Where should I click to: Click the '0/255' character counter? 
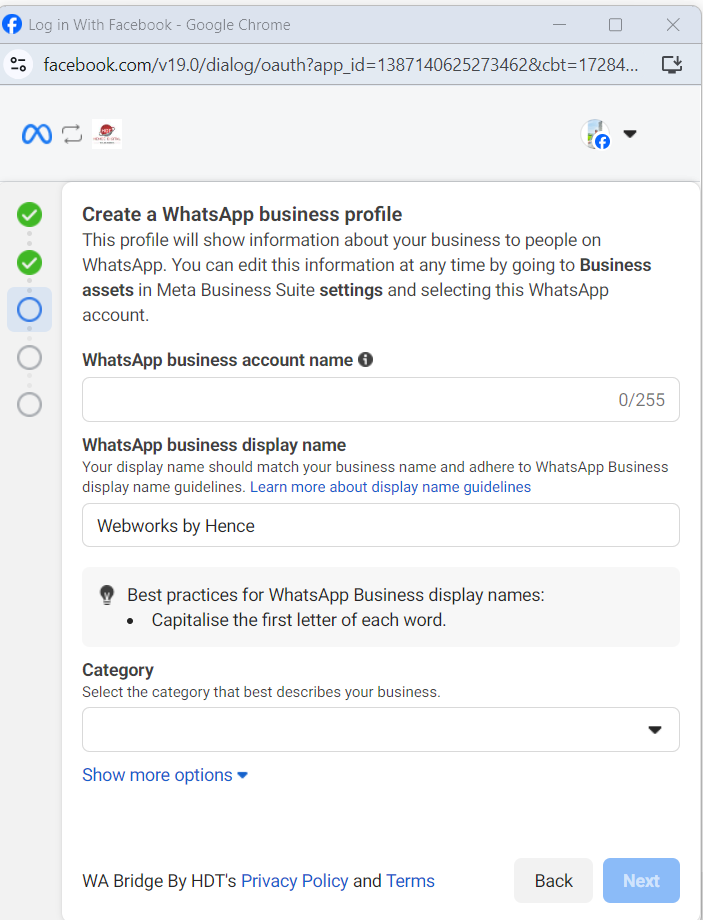(x=641, y=400)
